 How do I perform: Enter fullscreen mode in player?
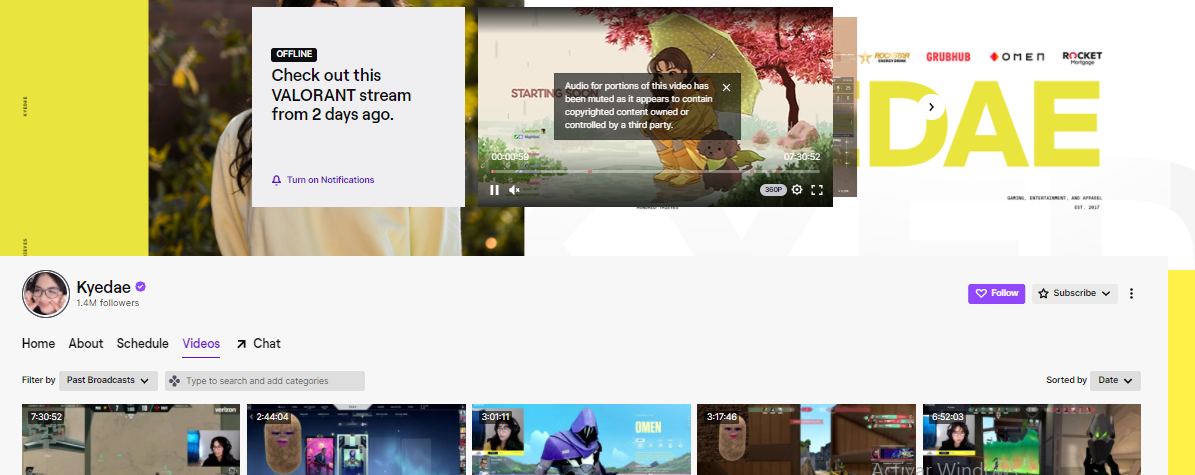pyautogui.click(x=817, y=190)
